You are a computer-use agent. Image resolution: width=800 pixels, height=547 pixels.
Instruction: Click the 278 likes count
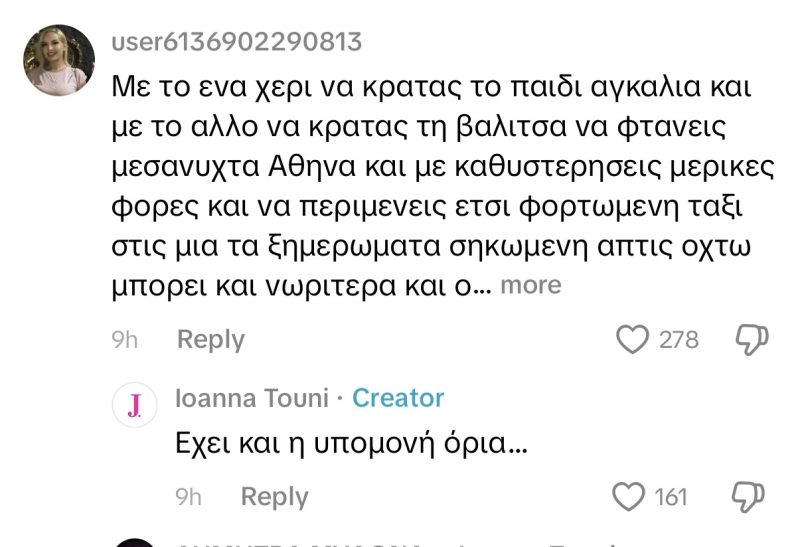[x=679, y=339]
